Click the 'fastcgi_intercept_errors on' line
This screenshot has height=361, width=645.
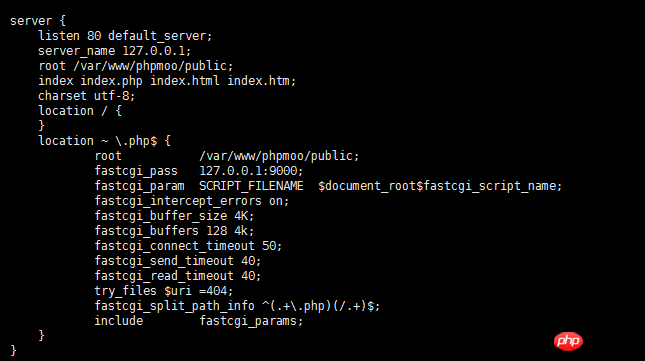pyautogui.click(x=192, y=201)
